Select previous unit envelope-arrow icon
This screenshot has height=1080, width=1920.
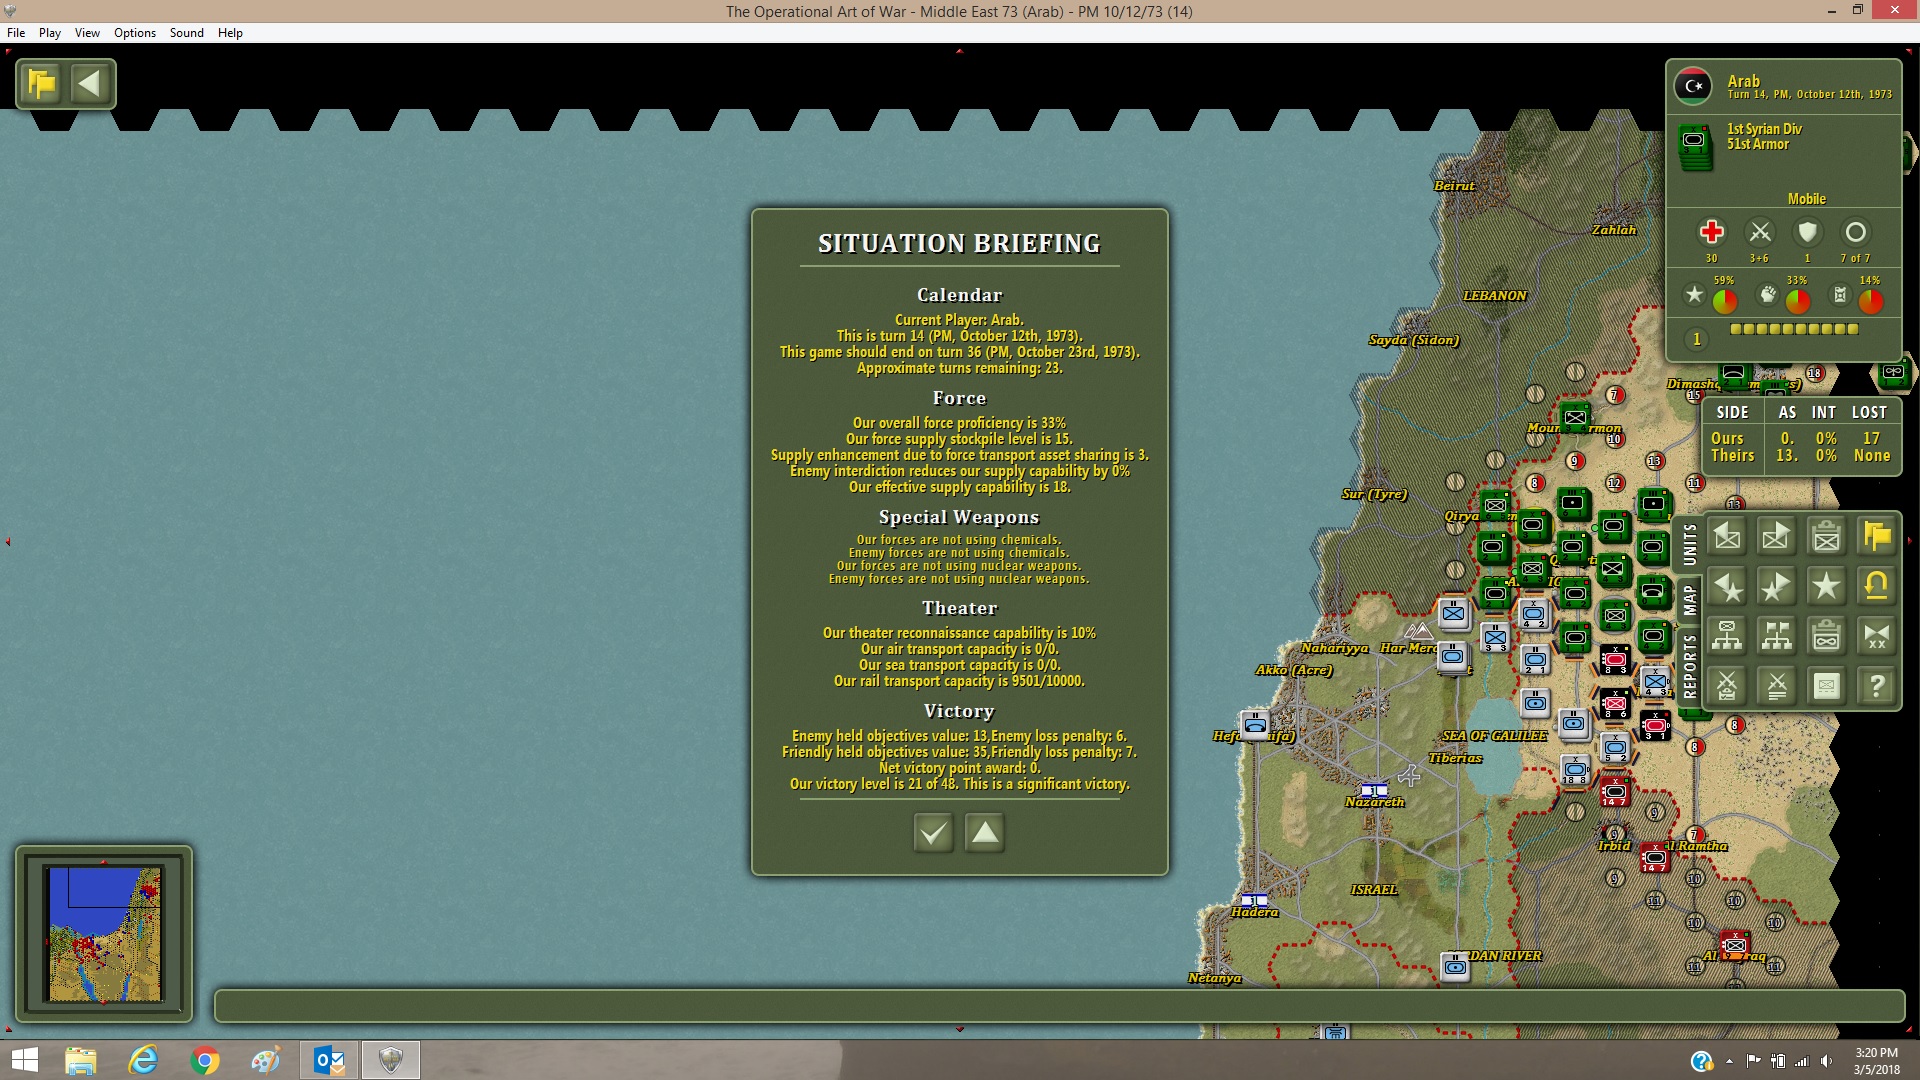click(x=1727, y=537)
